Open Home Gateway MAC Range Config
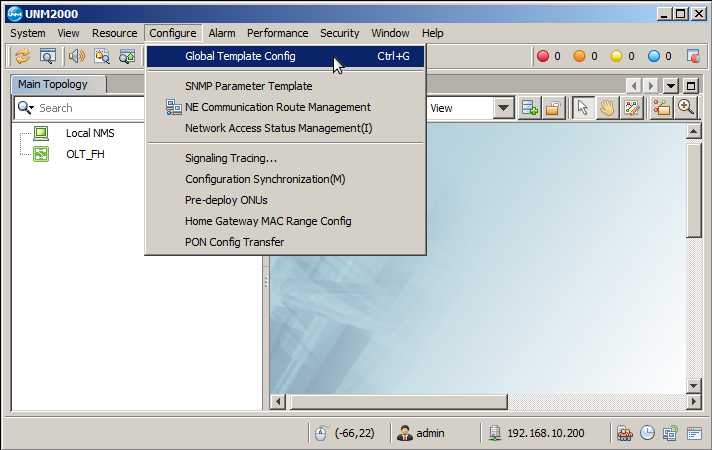712x450 pixels. click(286, 221)
